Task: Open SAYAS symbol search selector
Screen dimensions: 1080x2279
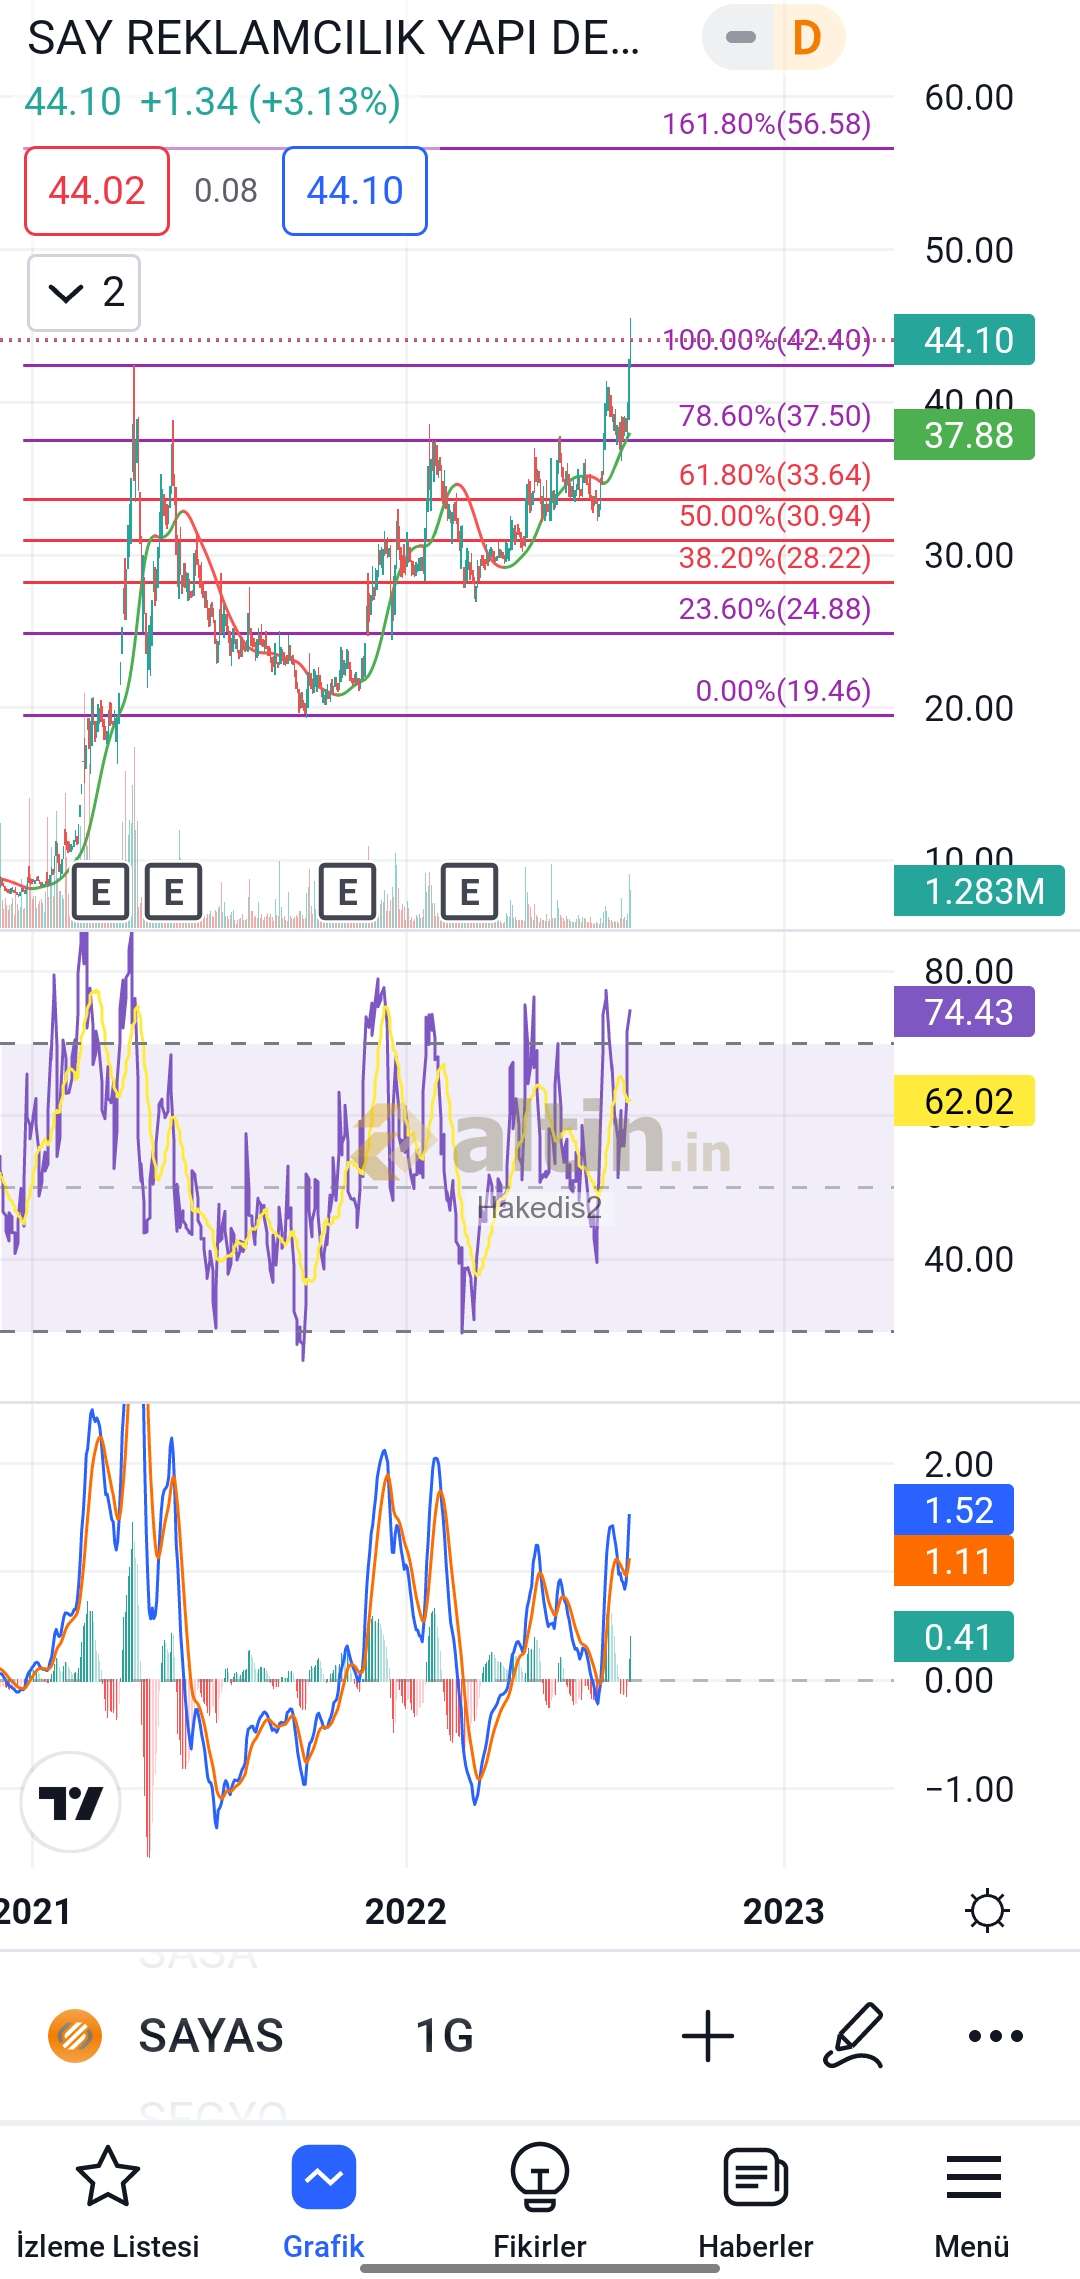Action: coord(211,2036)
